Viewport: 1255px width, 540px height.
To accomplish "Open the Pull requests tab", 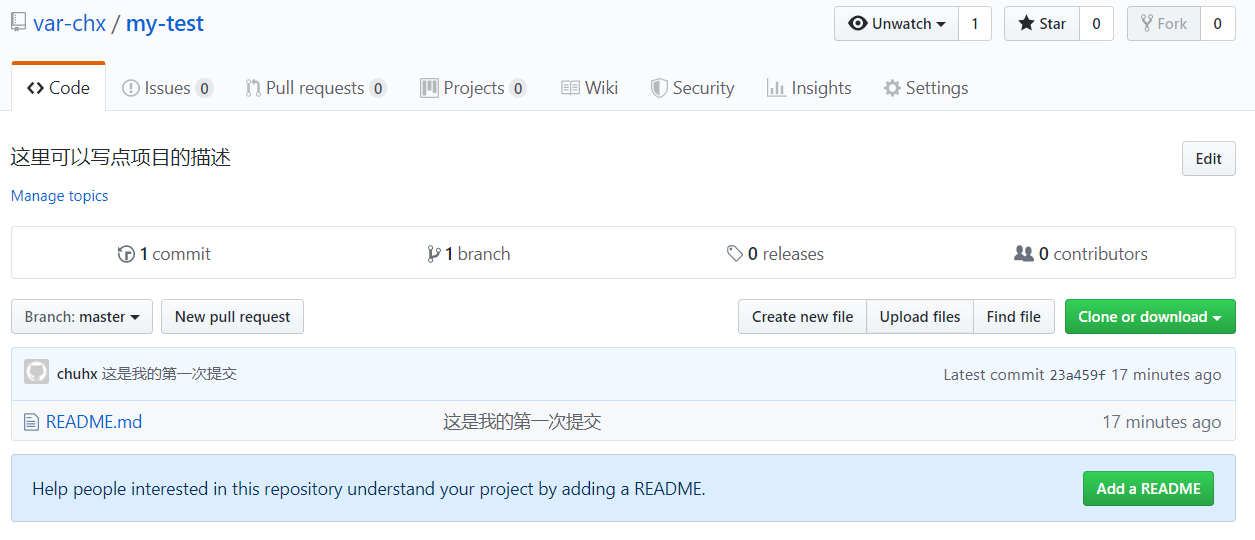I will (x=315, y=88).
